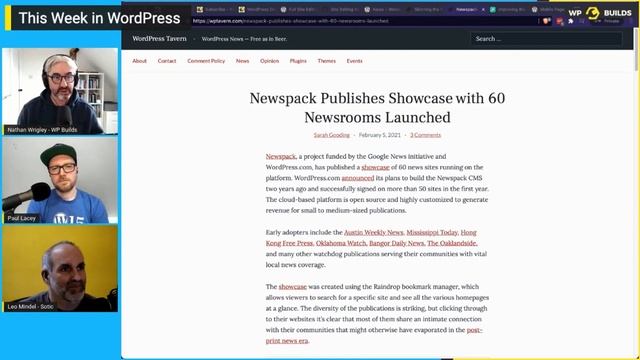
Task: Open the 3 Comments link
Action: [425, 135]
